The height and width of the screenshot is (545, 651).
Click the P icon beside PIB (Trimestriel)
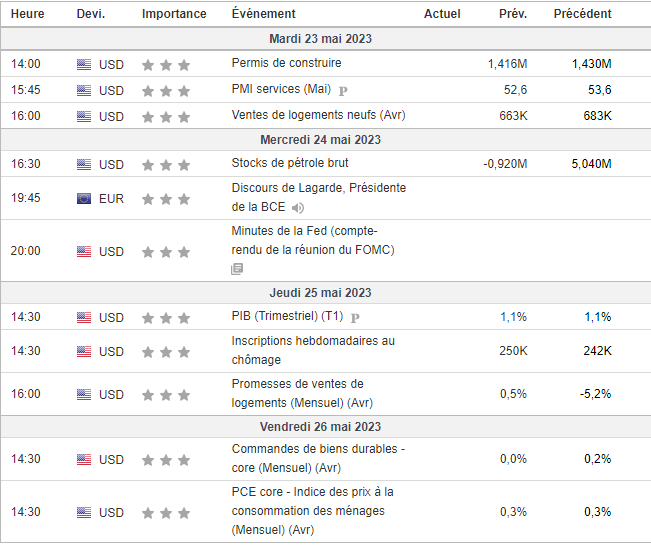[x=355, y=317]
